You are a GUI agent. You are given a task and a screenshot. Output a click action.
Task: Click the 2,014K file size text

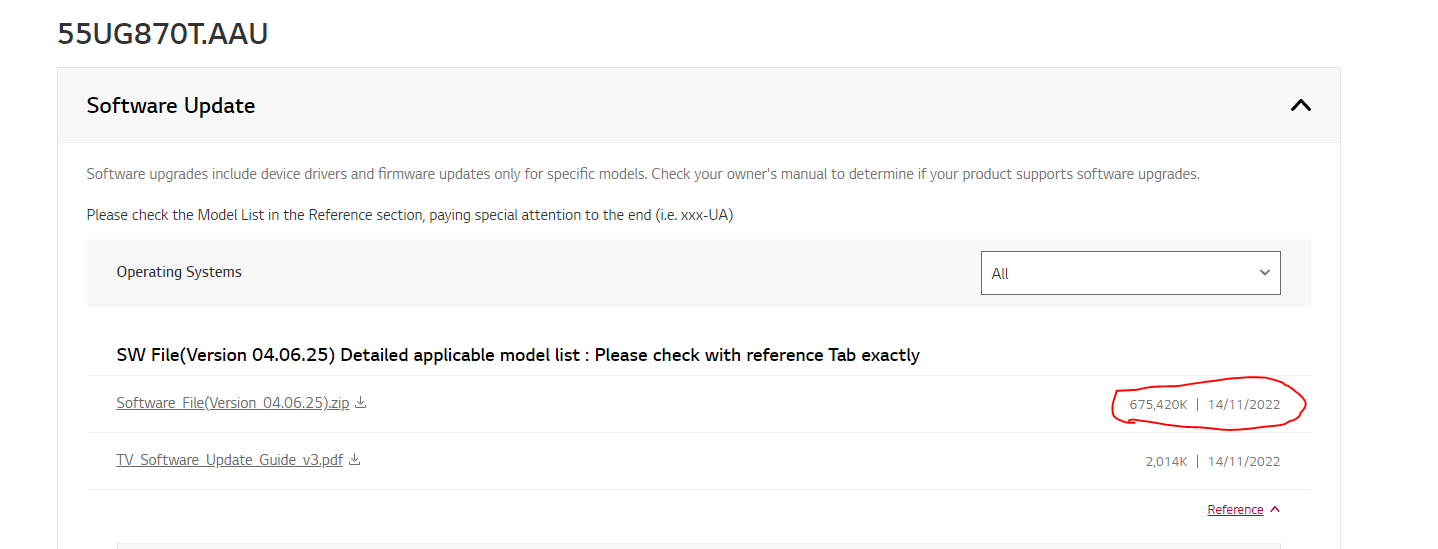pyautogui.click(x=1166, y=462)
